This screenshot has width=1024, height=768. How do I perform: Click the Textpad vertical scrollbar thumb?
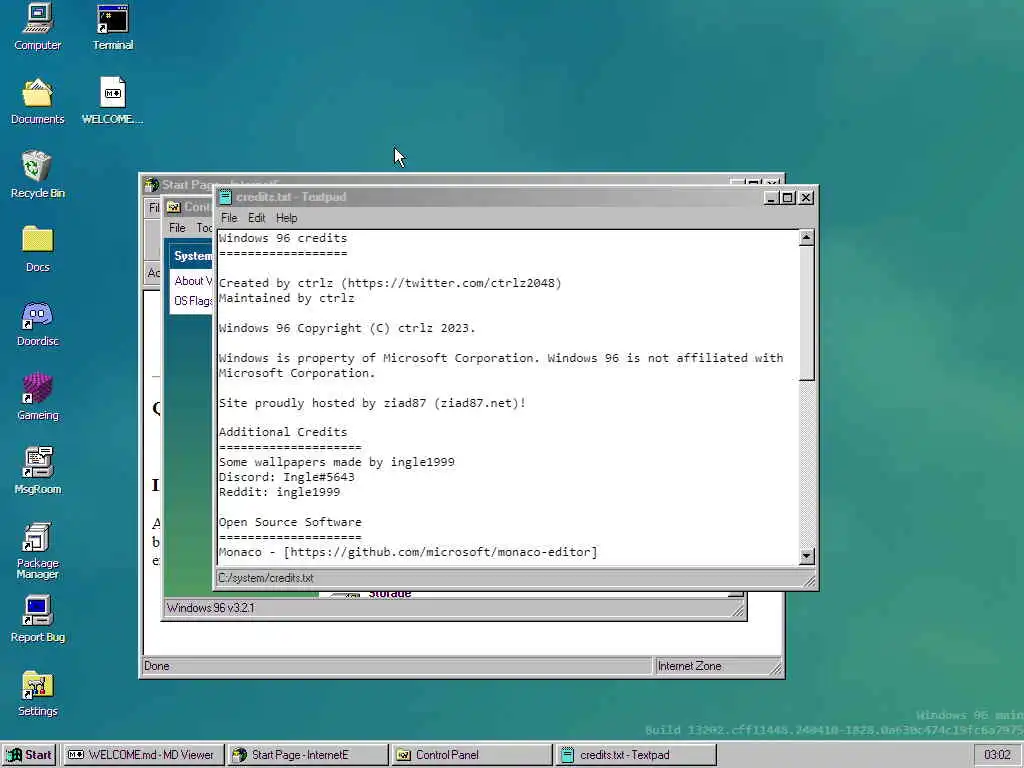point(807,313)
